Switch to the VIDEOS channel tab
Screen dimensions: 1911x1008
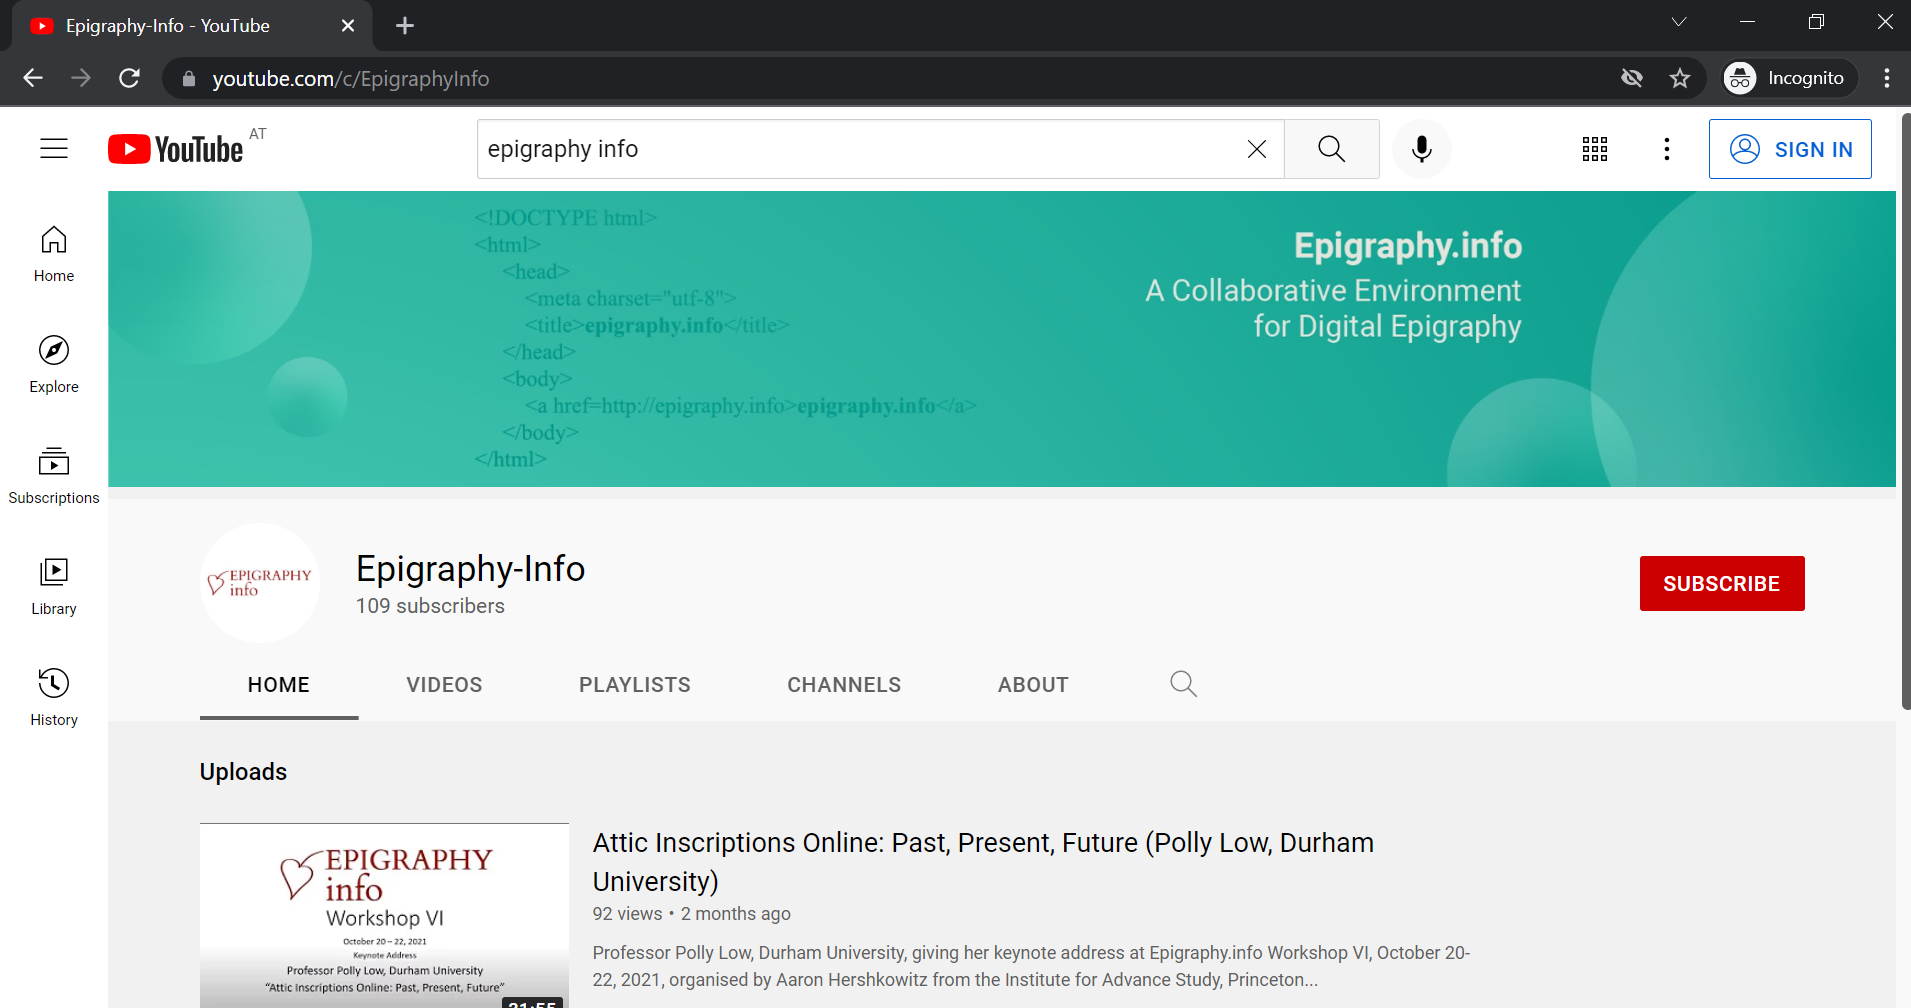[x=444, y=685]
